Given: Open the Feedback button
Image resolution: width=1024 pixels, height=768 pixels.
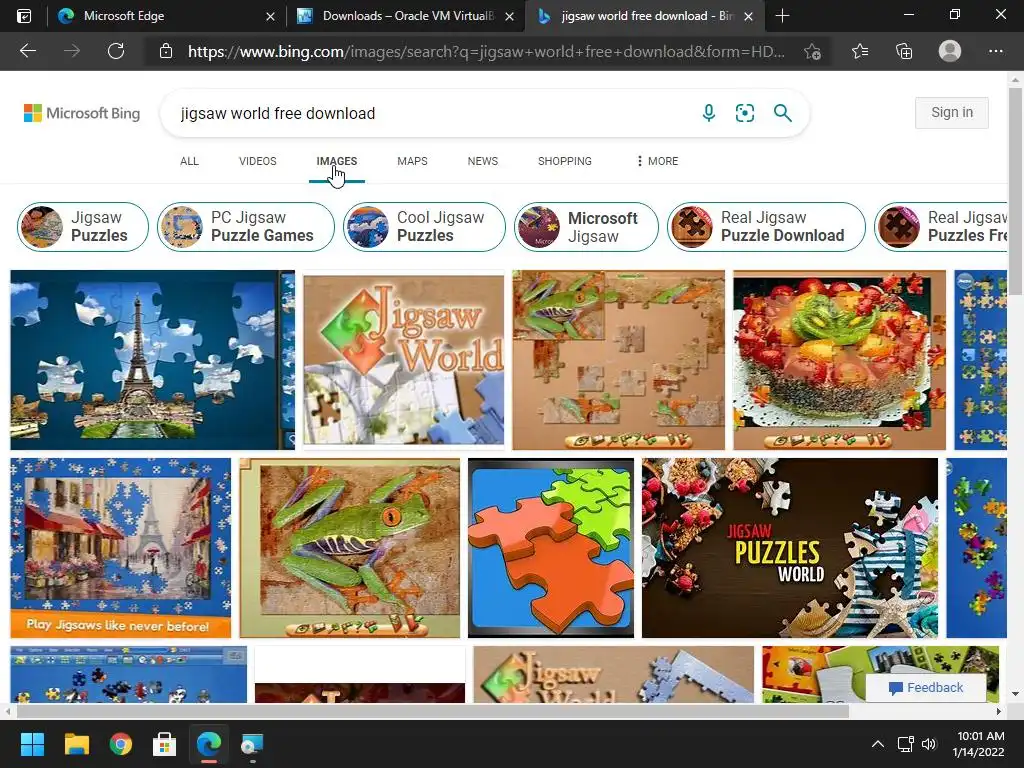Looking at the screenshot, I should [x=925, y=687].
